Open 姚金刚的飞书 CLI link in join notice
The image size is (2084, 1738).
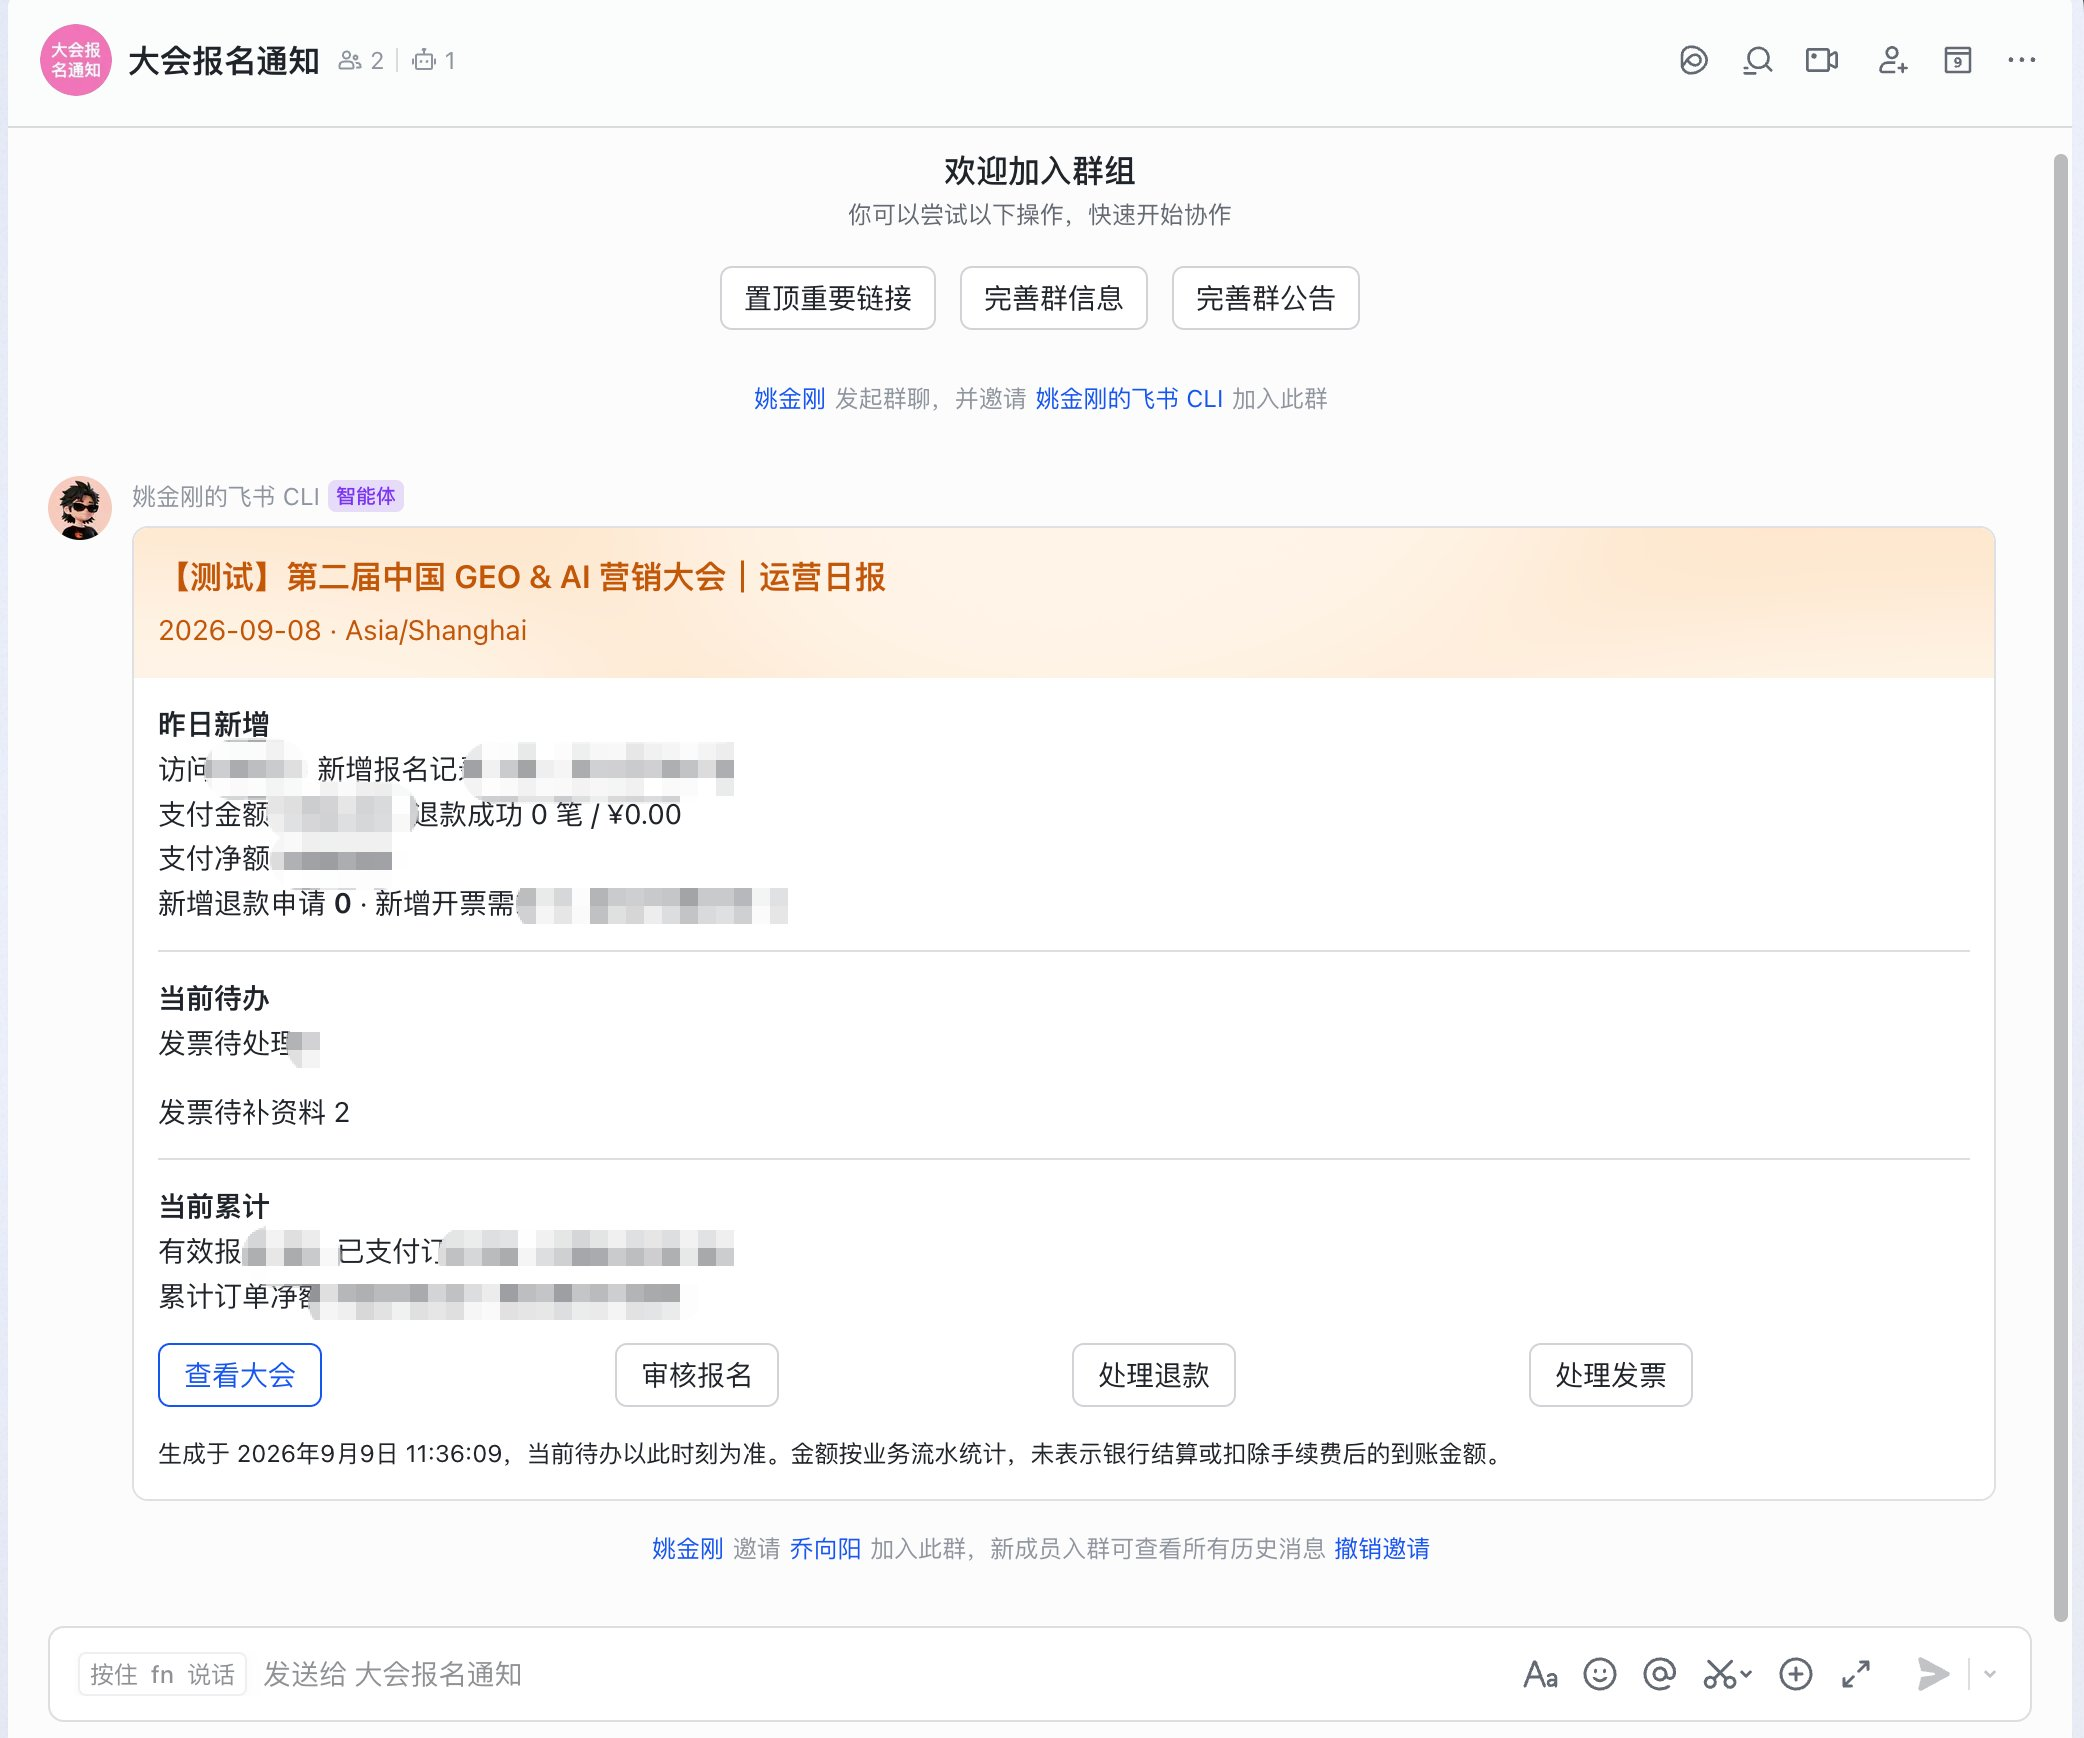pos(1129,399)
